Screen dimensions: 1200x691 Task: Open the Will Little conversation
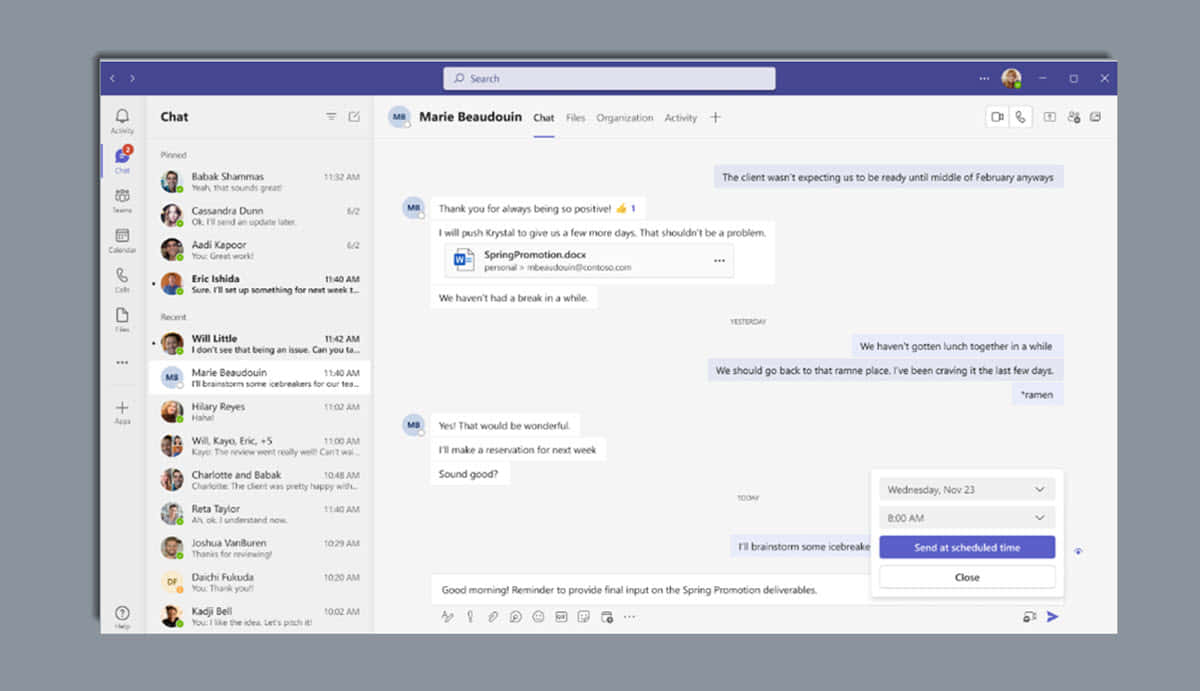click(x=259, y=344)
